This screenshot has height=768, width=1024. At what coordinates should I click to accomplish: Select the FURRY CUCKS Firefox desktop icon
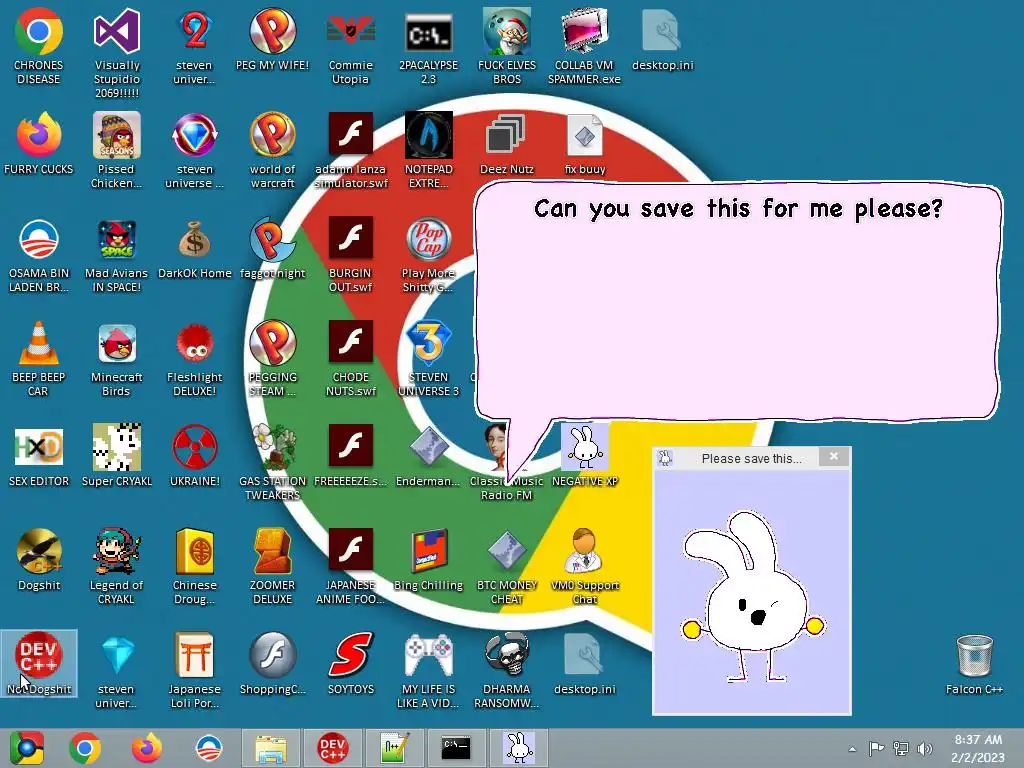[x=39, y=135]
